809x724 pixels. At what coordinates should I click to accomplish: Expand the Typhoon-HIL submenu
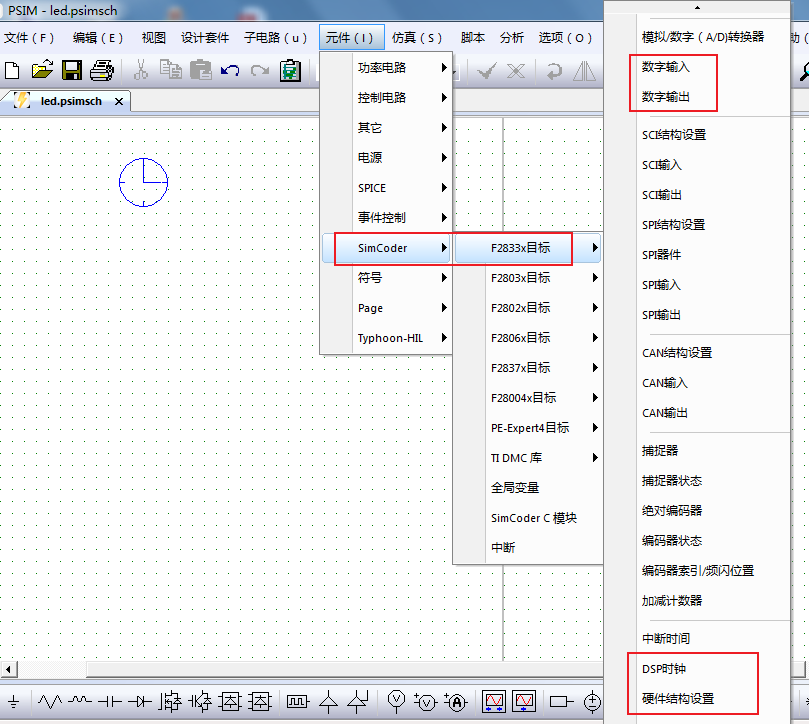pos(386,338)
